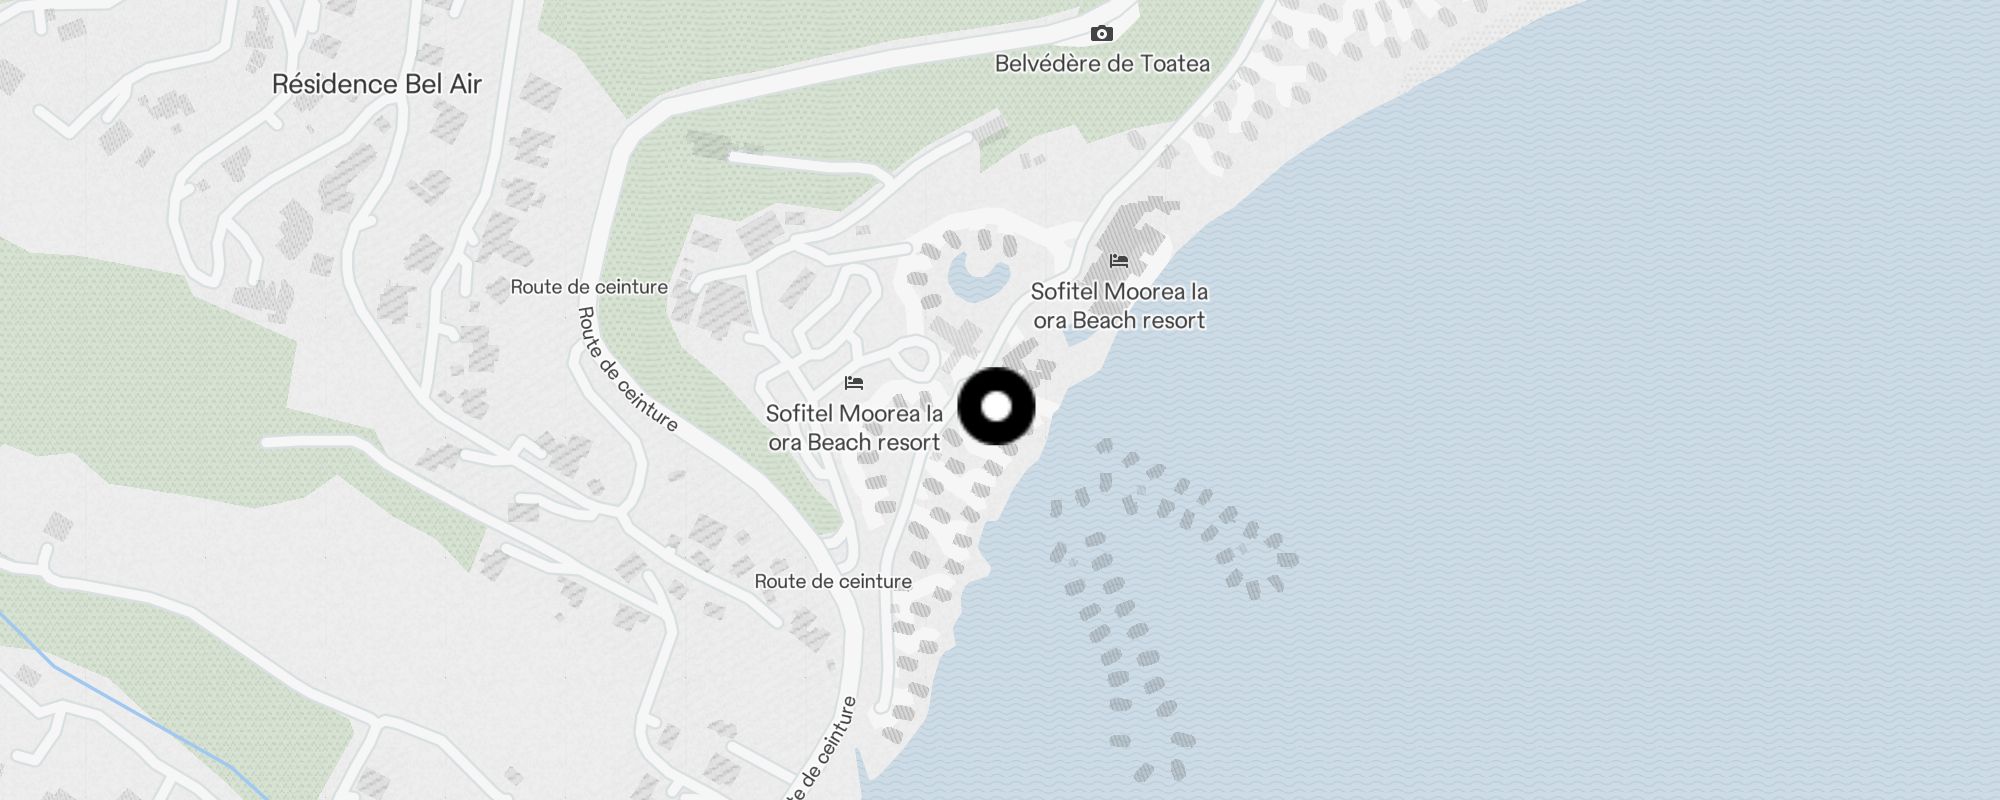Open the Sofitel Moorea label near the shoreline
The width and height of the screenshot is (2000, 800).
coord(1119,306)
